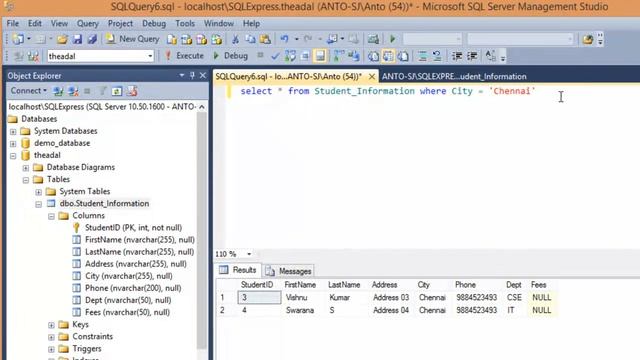Refresh the Object Explorer tree
This screenshot has width=640, height=360.
pos(117,91)
